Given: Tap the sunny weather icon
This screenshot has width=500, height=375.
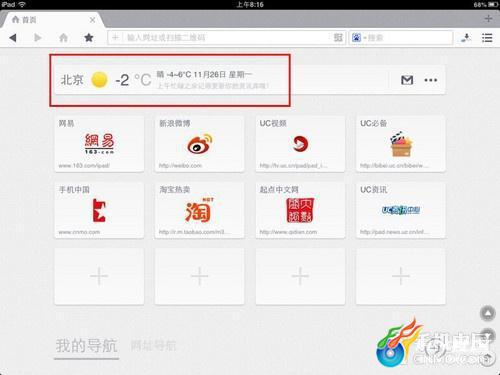Looking at the screenshot, I should [x=99, y=80].
